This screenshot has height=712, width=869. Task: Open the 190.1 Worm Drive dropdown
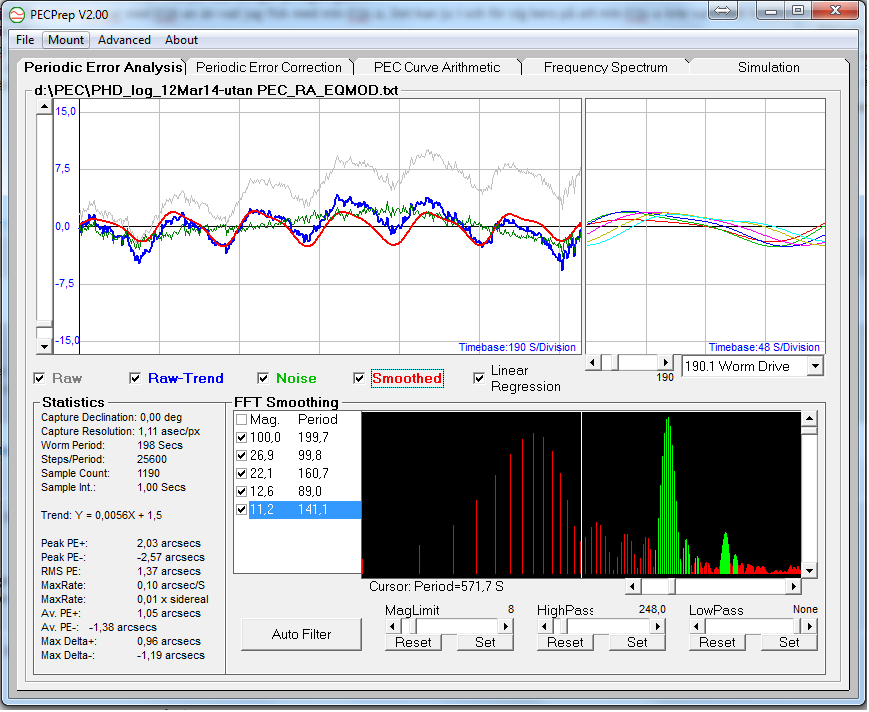[815, 366]
